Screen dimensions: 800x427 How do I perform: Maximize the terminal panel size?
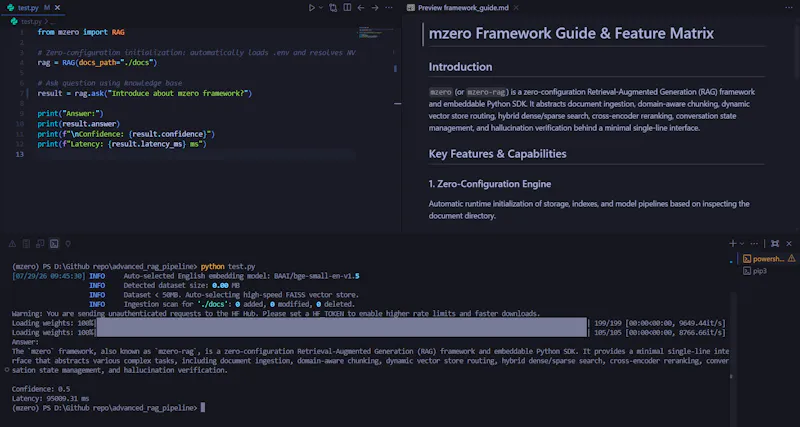(x=774, y=243)
